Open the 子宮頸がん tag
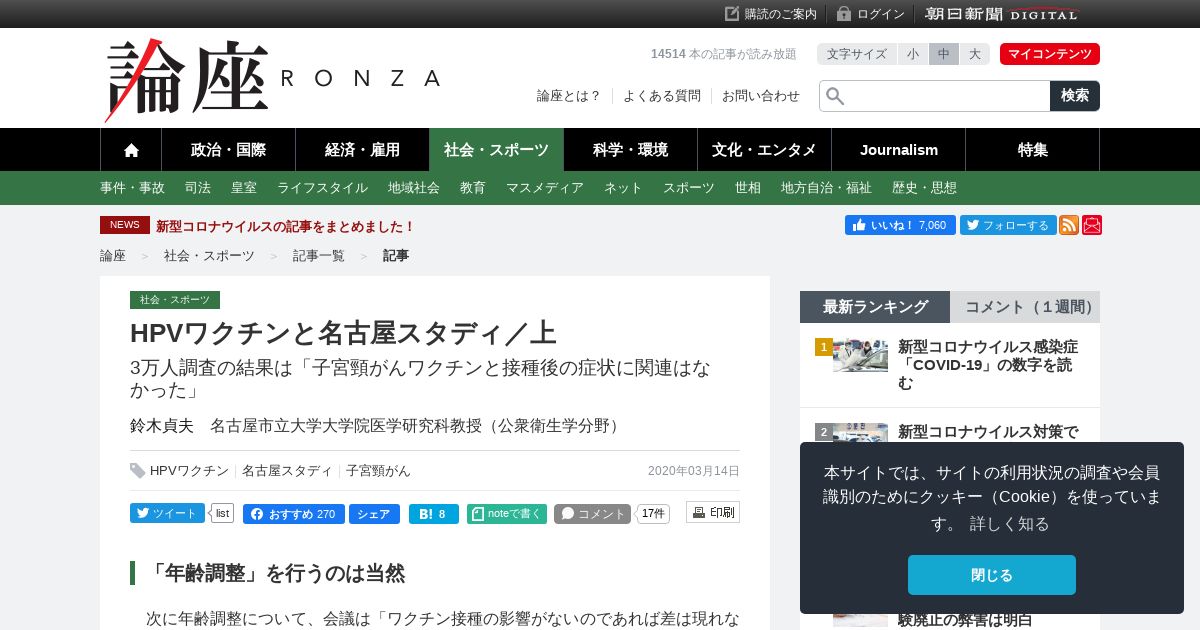 pos(378,471)
